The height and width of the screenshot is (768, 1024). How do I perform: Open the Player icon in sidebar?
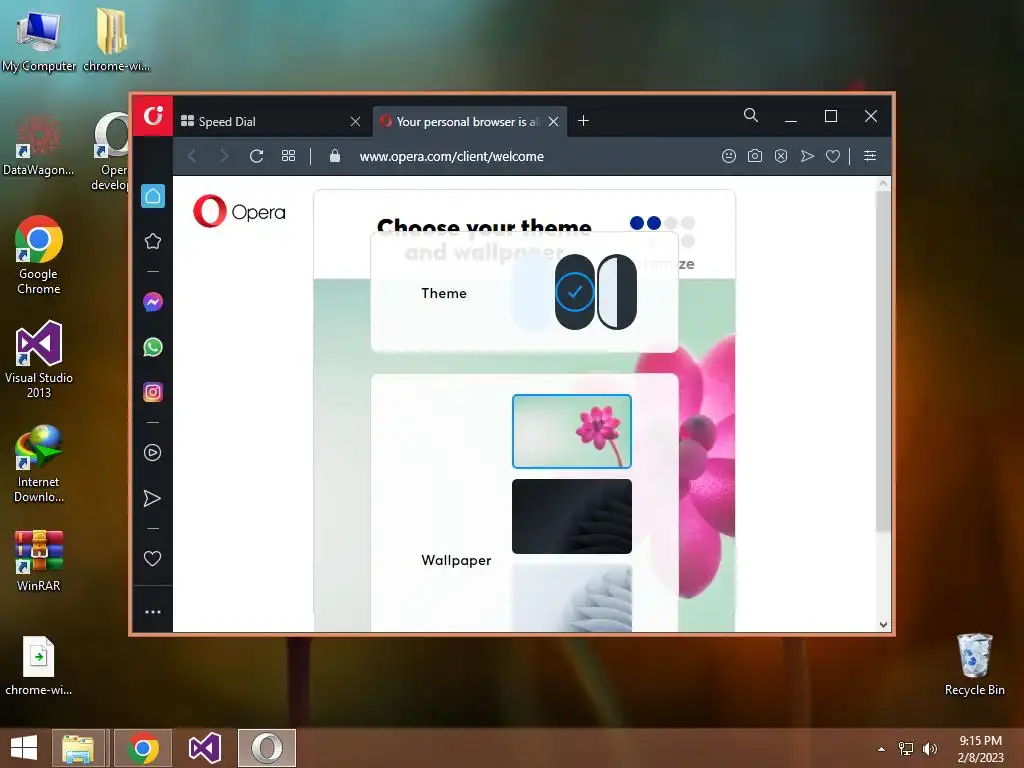point(153,453)
